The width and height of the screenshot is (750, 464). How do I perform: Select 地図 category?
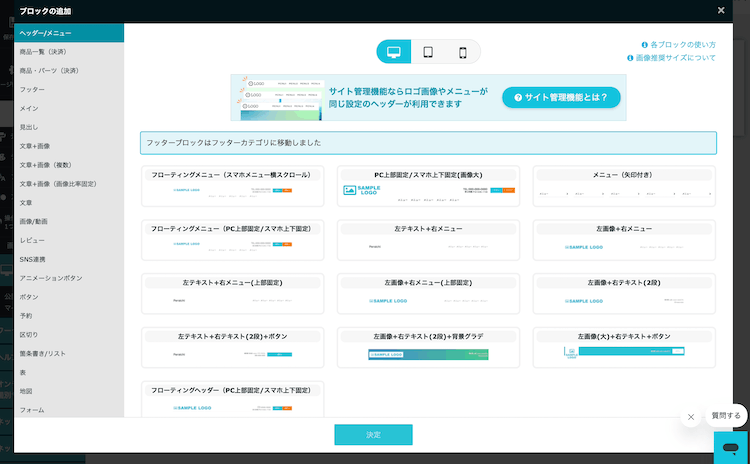tap(69, 391)
